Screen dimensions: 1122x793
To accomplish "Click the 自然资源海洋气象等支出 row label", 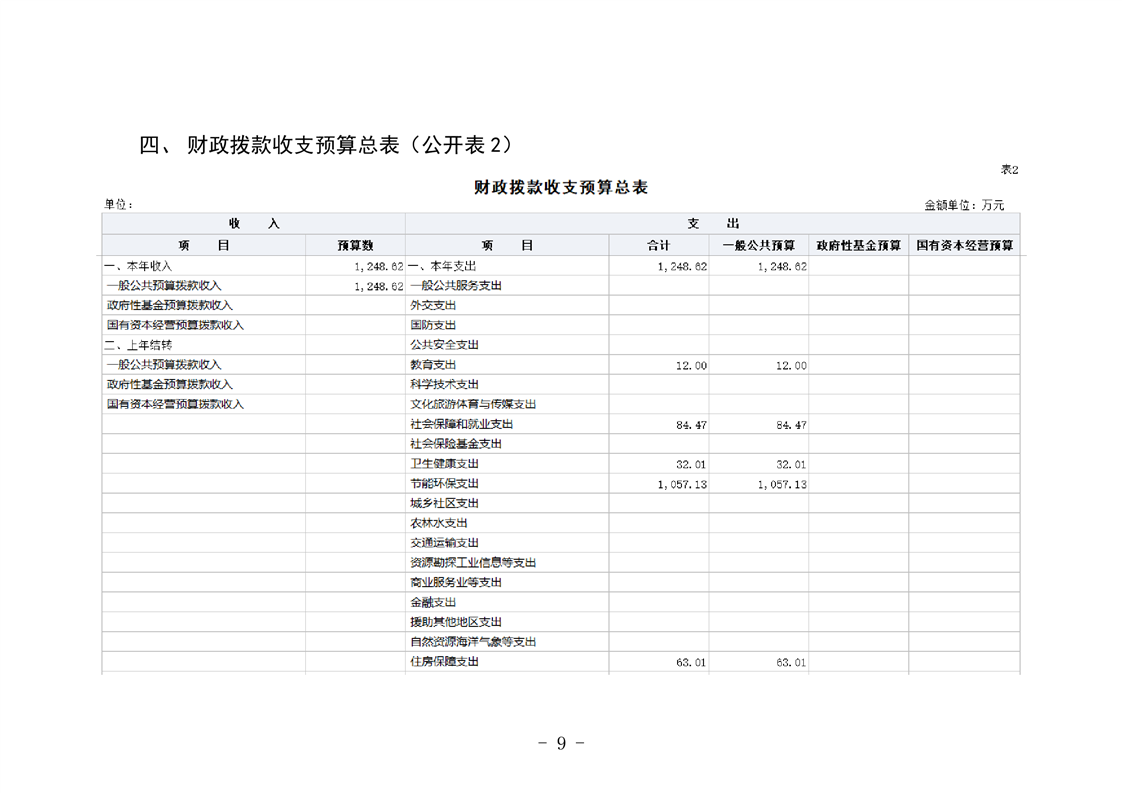I will pos(473,642).
